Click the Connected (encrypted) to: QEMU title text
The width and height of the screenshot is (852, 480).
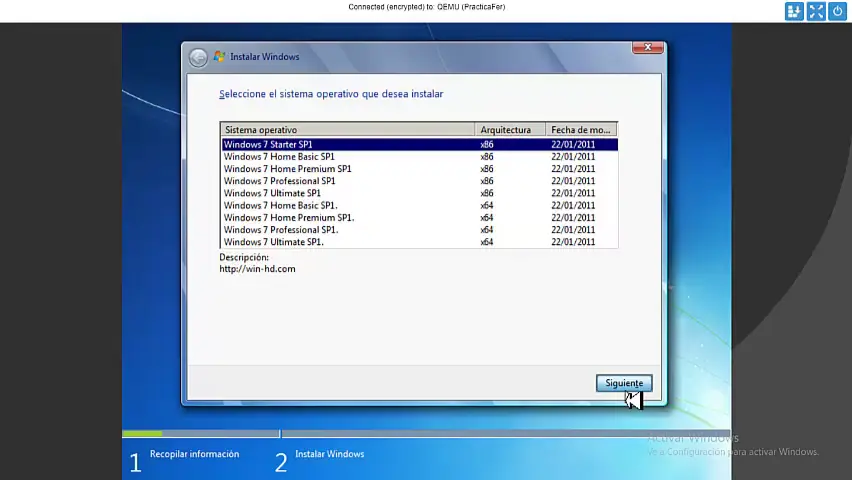click(x=427, y=7)
